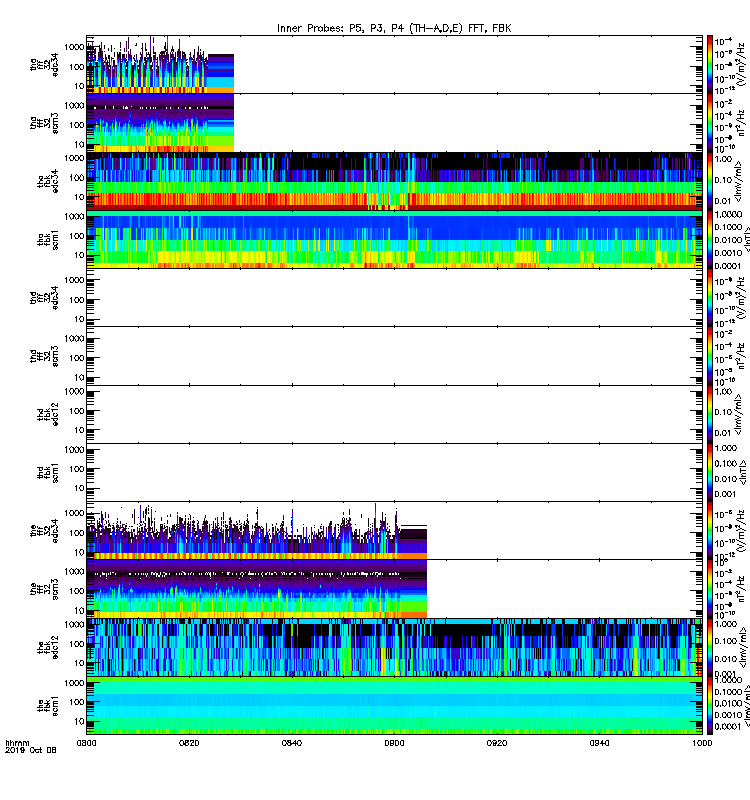The height and width of the screenshot is (800, 750).
Task: Click the the fbk edc12 striped spectrogram
Action: point(394,647)
